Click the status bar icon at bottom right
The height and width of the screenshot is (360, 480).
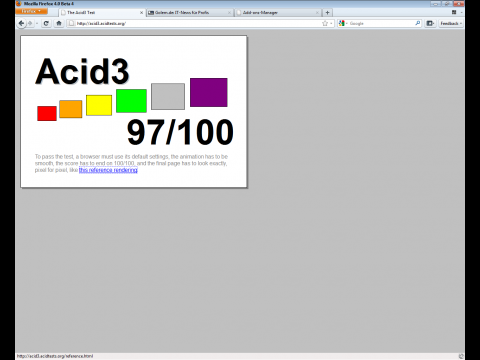[x=461, y=356]
